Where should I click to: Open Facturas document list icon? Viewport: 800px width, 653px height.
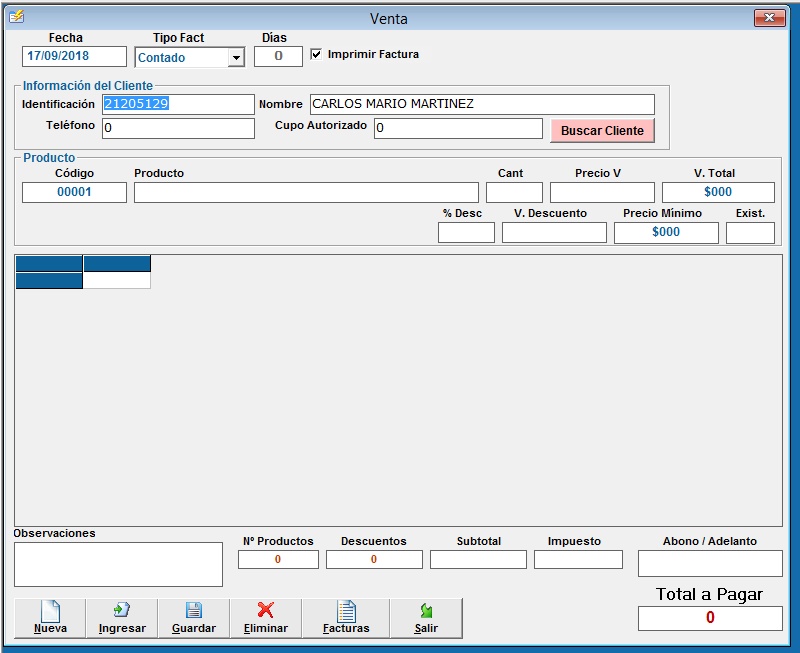(x=346, y=611)
